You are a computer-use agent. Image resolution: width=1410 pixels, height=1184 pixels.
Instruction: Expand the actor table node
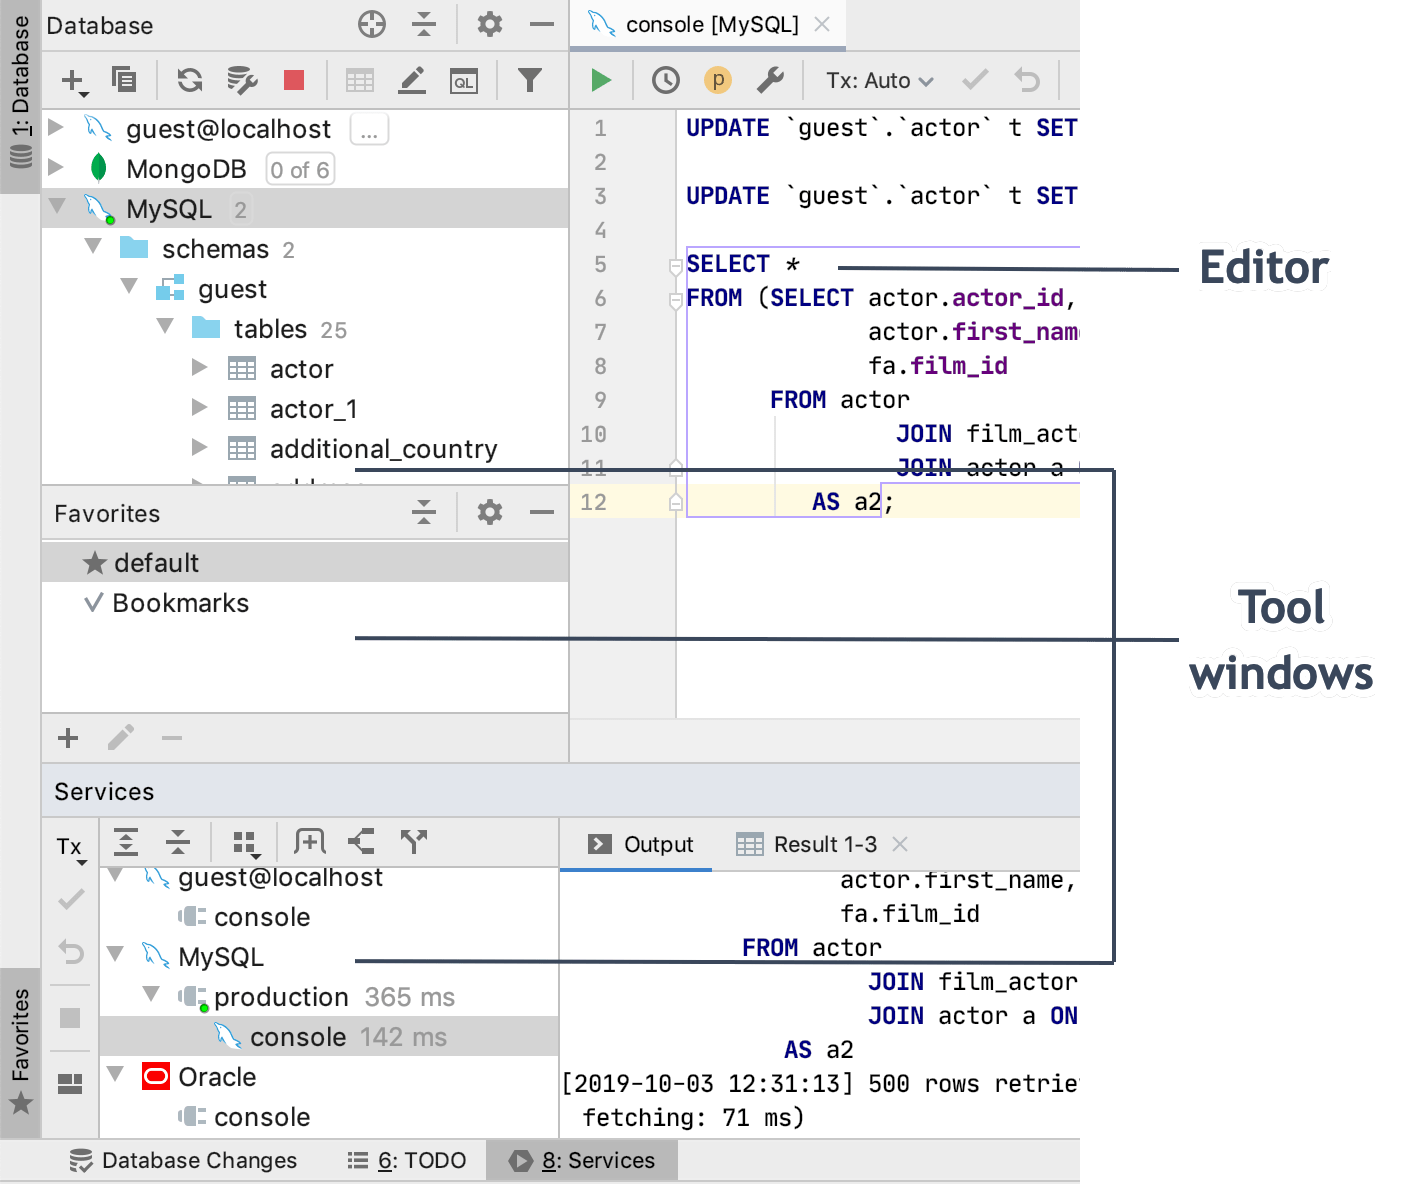pyautogui.click(x=200, y=368)
